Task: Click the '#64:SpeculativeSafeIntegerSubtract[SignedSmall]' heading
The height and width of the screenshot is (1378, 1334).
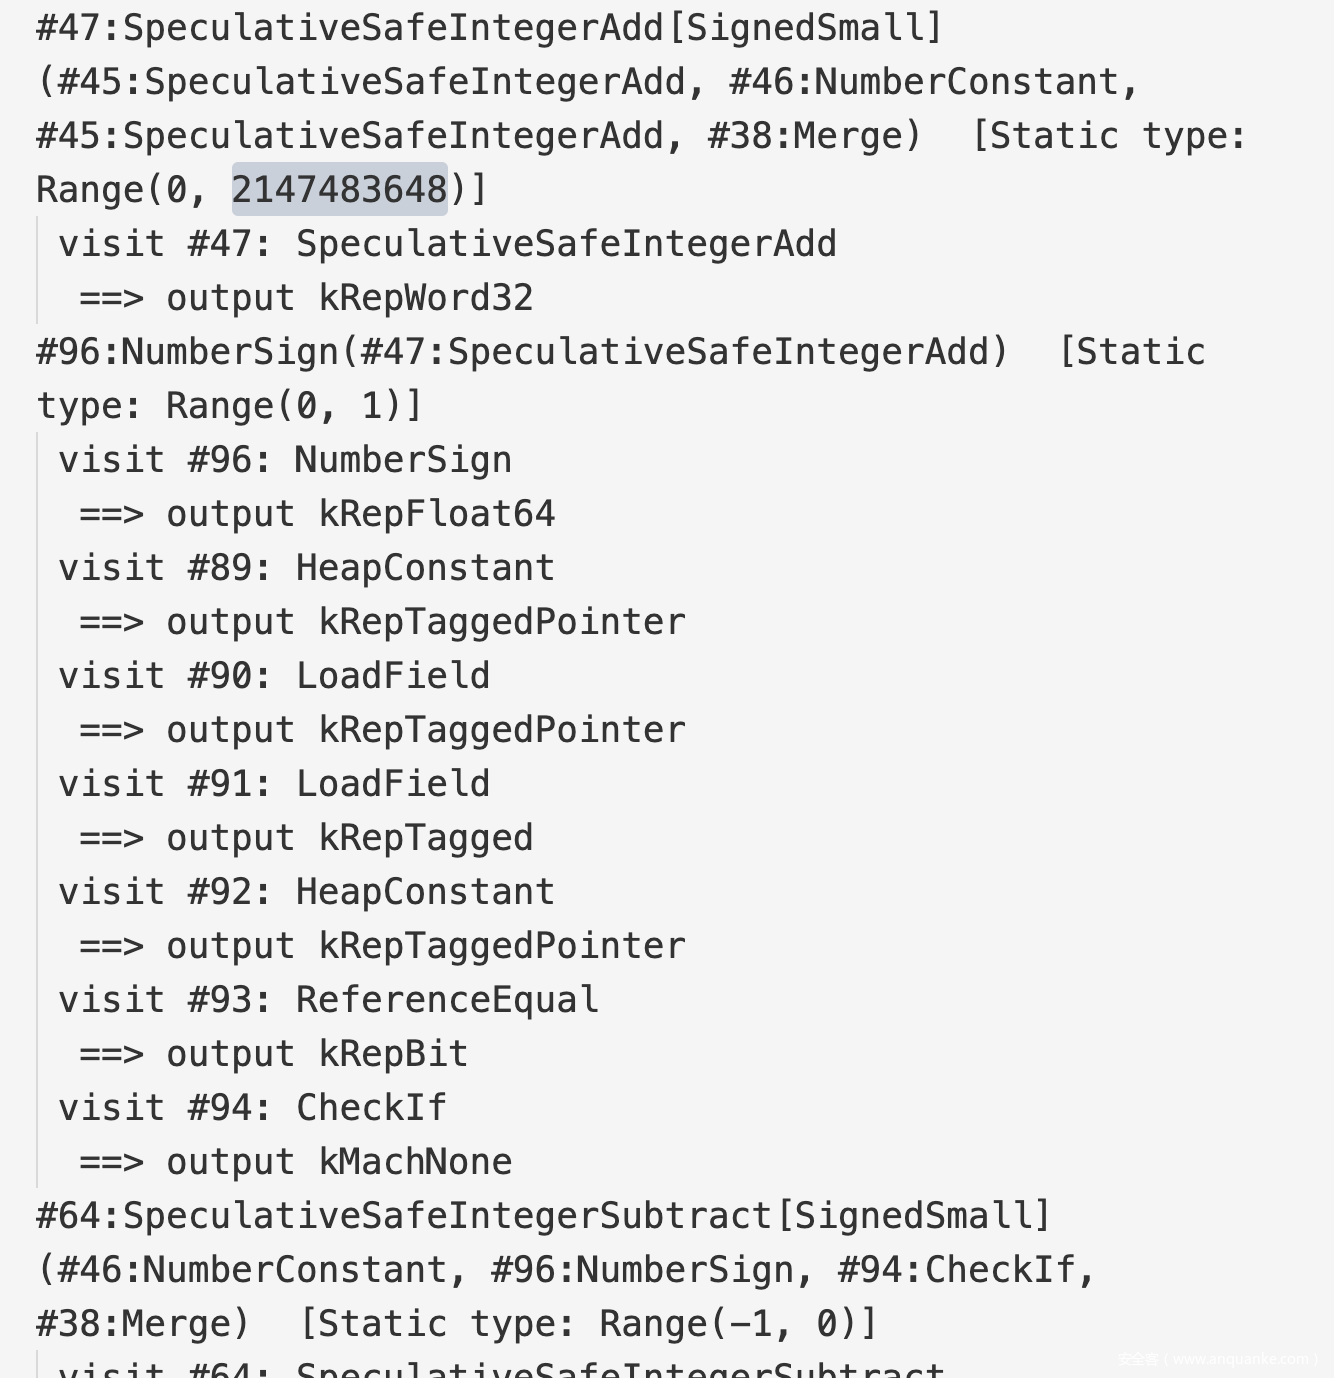Action: pyautogui.click(x=543, y=1216)
